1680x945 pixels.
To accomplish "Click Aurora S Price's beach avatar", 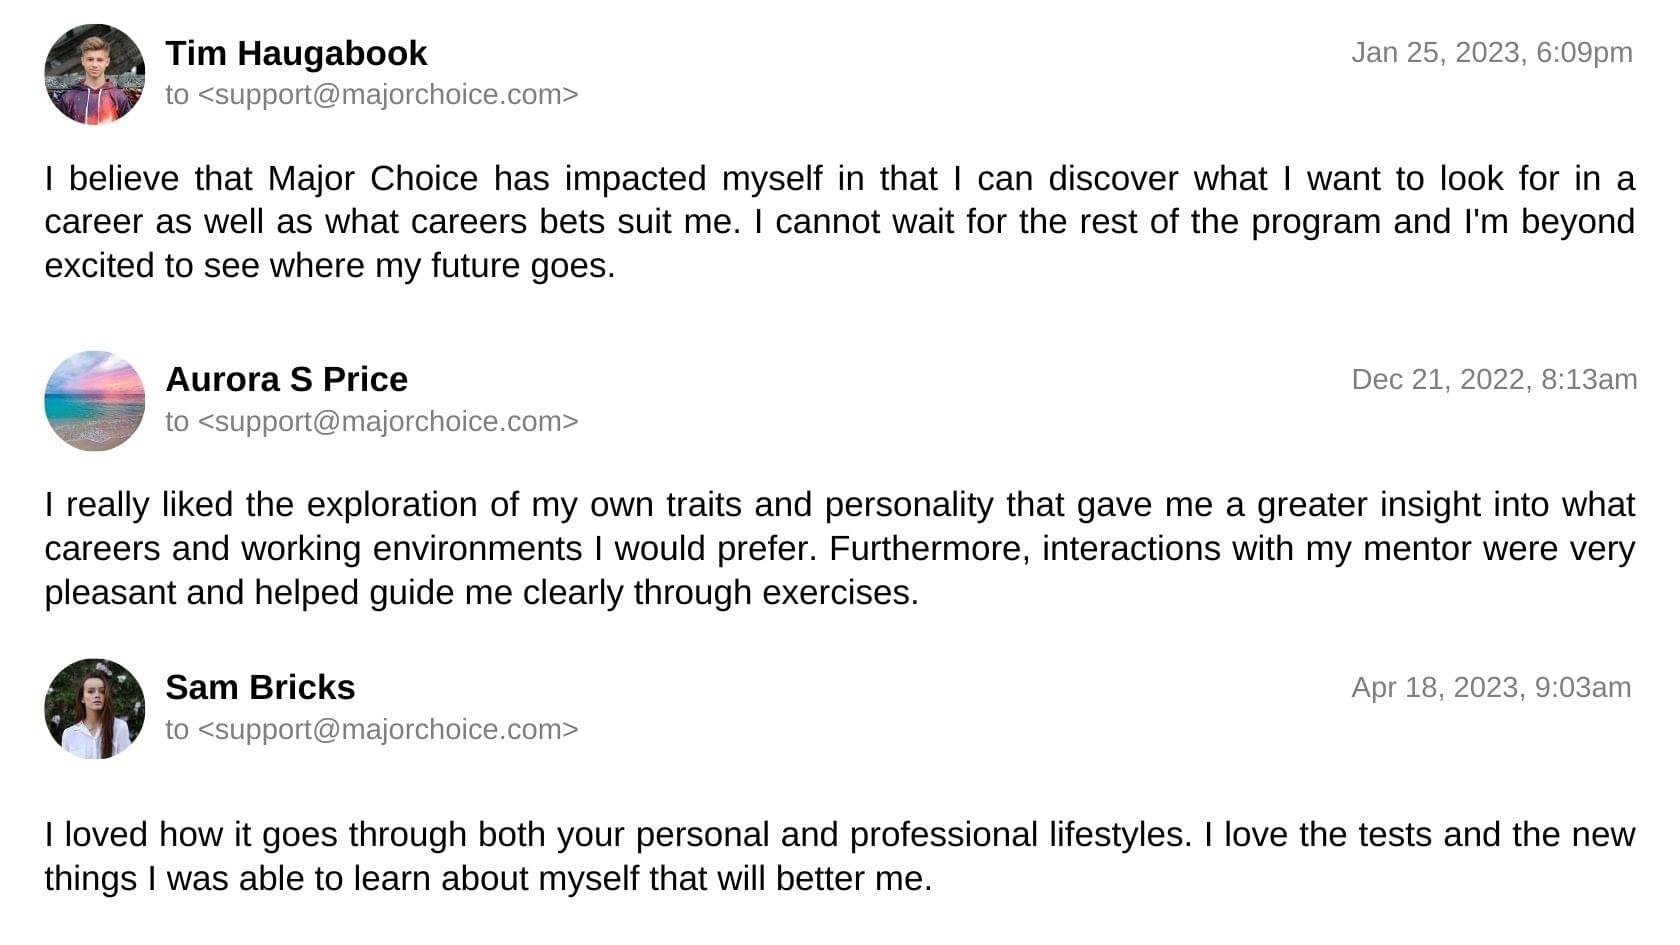I will [x=94, y=400].
